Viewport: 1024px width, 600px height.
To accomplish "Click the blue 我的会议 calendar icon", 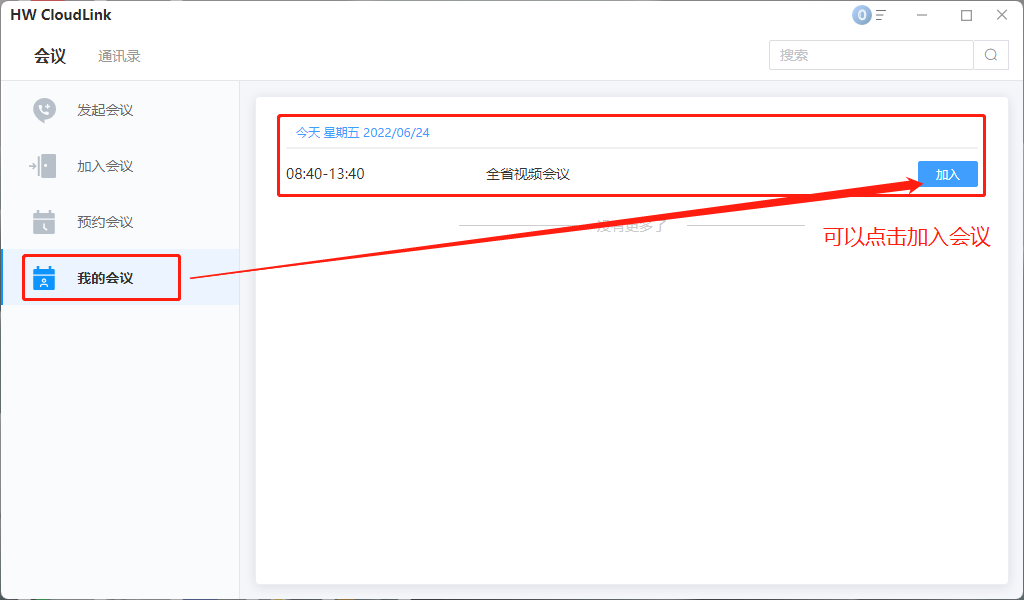I will pos(44,278).
